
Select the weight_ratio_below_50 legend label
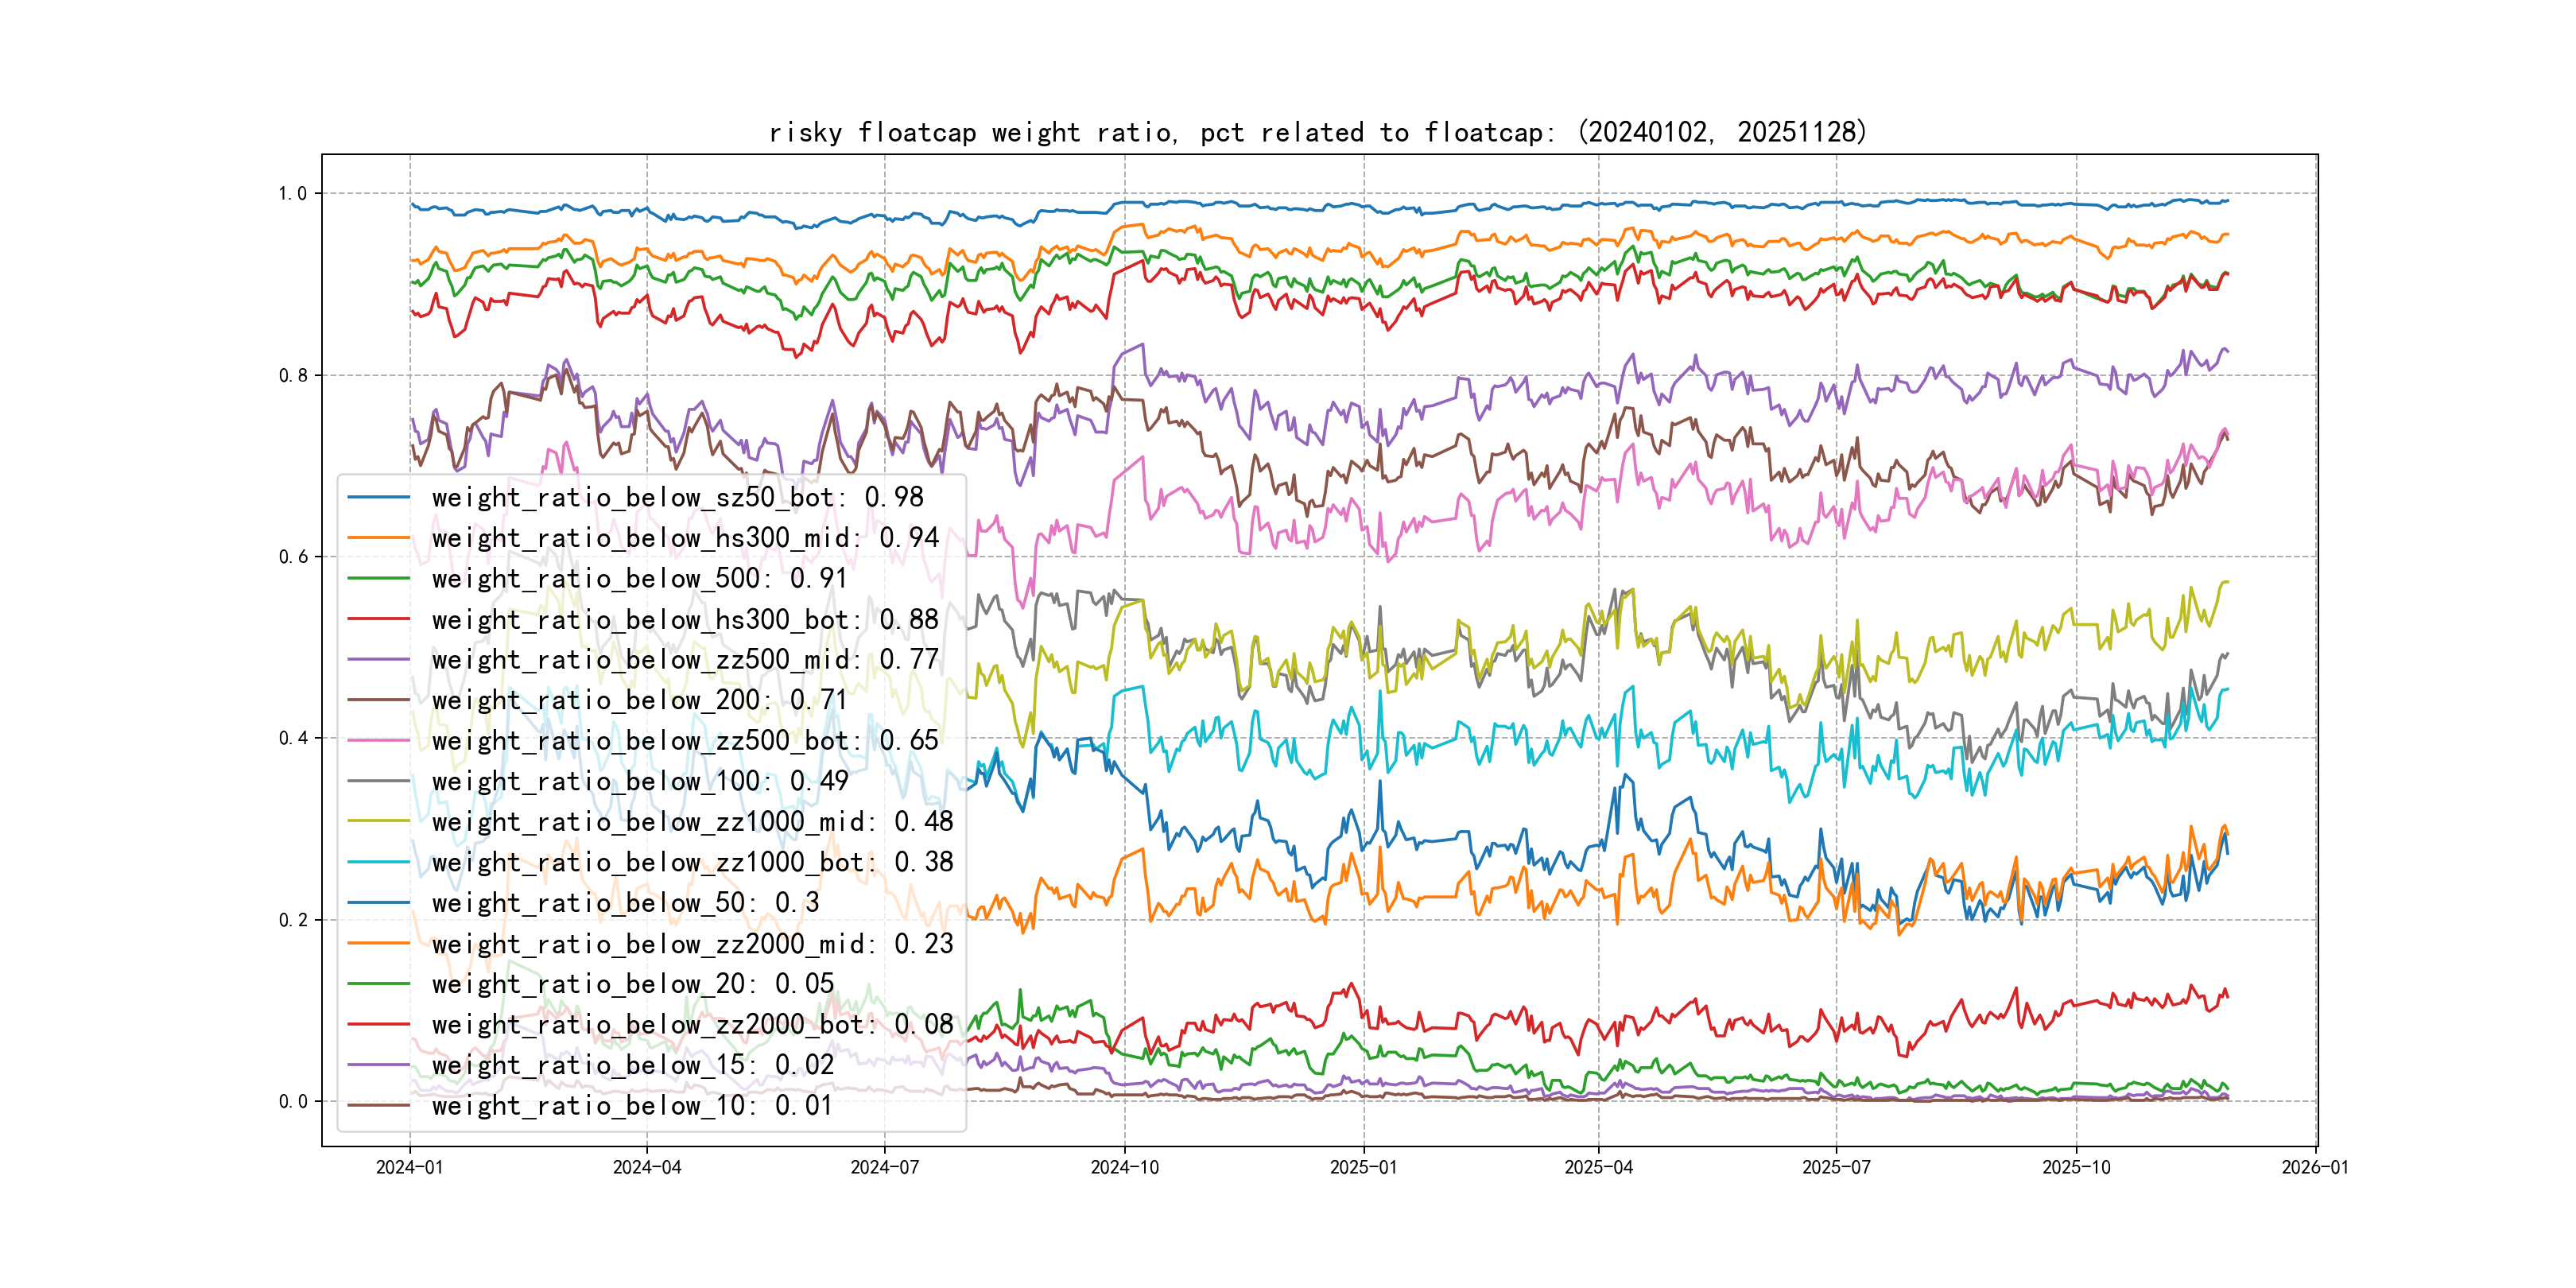(x=625, y=903)
